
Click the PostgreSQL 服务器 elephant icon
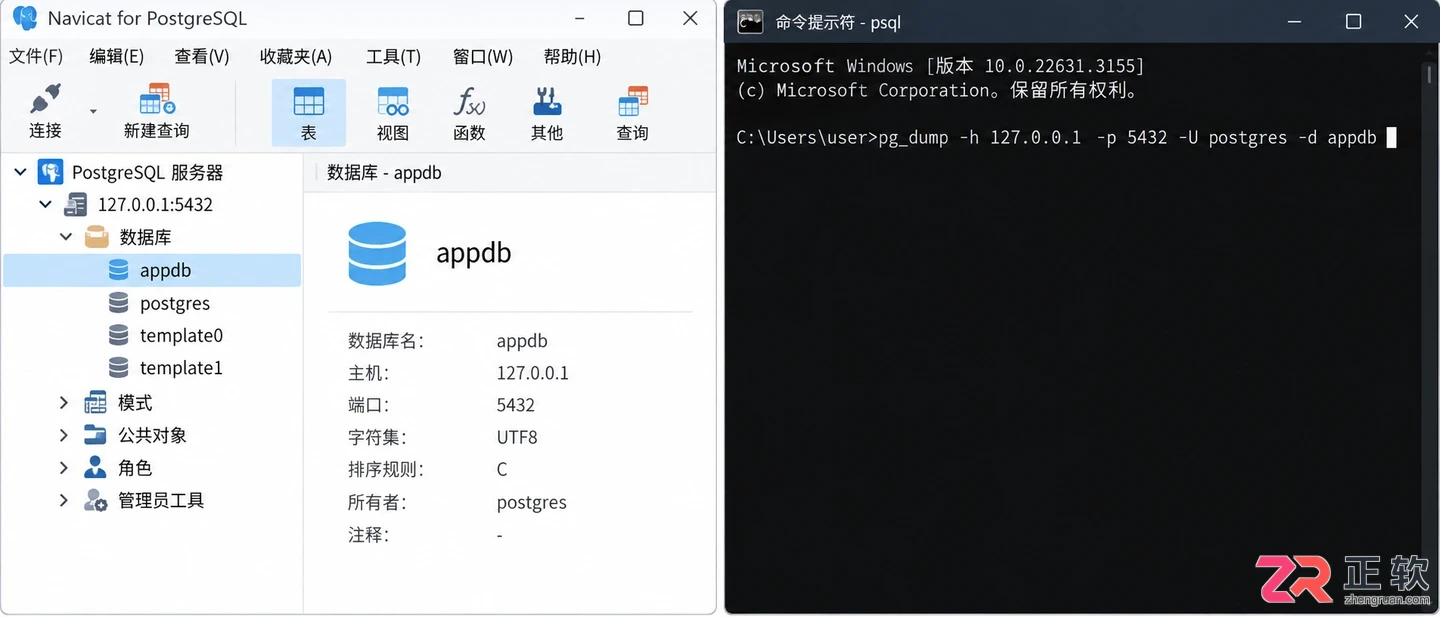coord(50,172)
